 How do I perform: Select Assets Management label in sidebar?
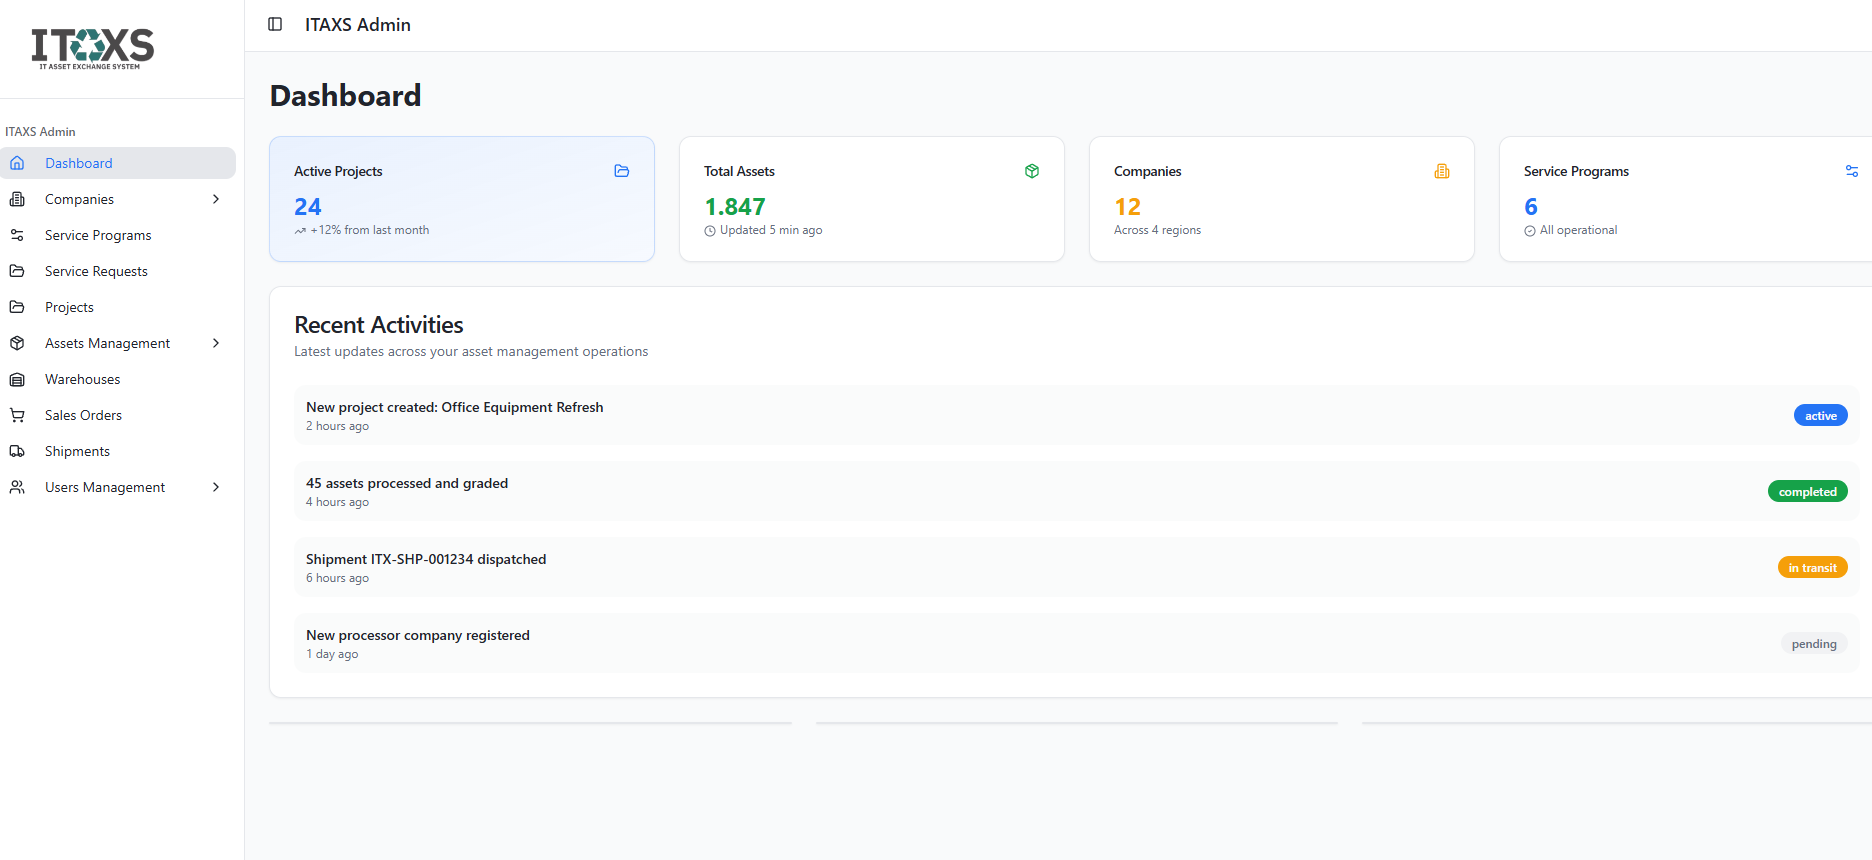[x=107, y=343]
